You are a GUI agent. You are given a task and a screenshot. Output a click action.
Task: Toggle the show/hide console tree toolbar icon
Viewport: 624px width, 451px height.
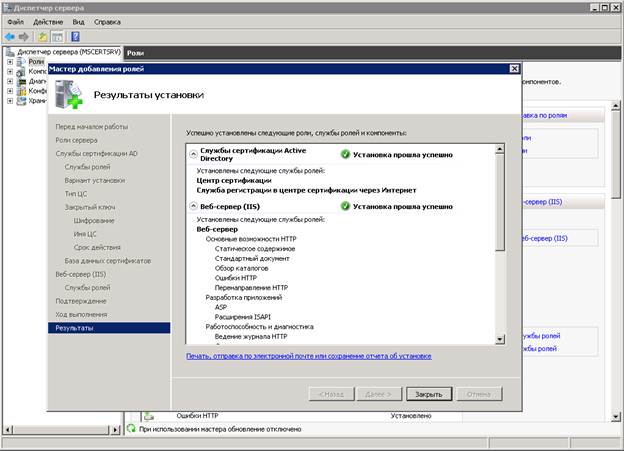coord(57,37)
